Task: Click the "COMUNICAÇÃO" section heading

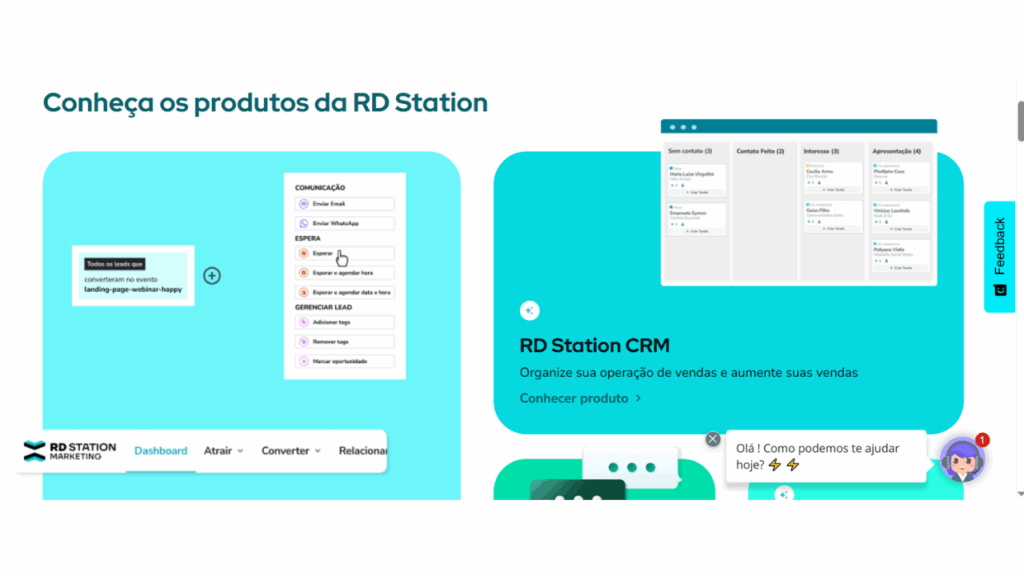Action: tap(320, 187)
